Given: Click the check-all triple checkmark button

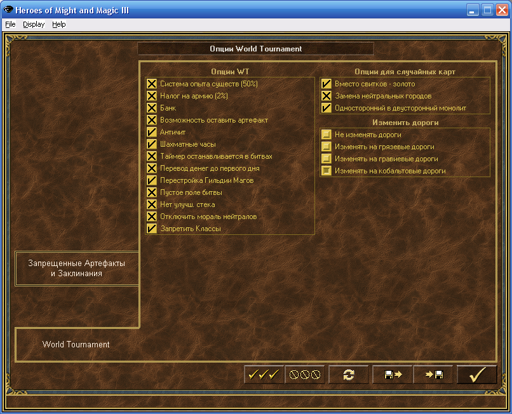Looking at the screenshot, I should (264, 375).
